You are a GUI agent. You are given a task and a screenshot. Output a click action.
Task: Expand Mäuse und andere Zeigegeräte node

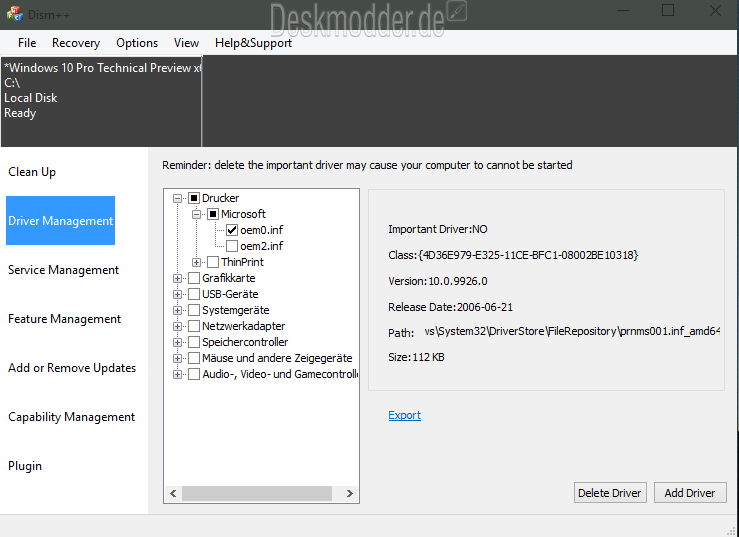coord(177,359)
